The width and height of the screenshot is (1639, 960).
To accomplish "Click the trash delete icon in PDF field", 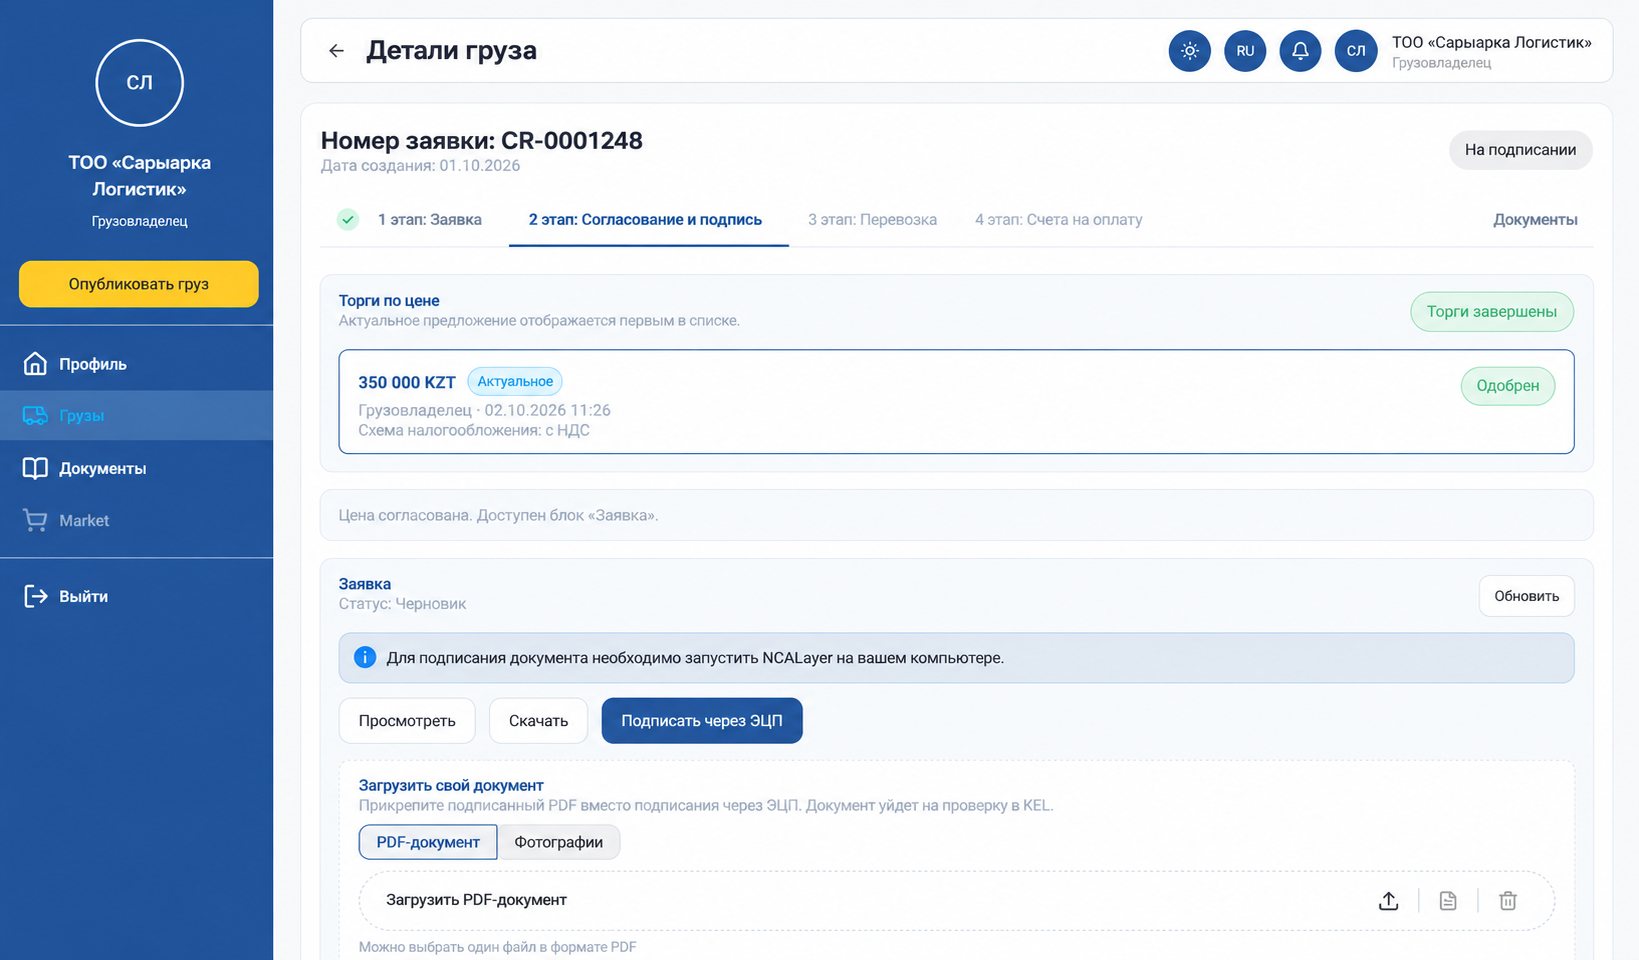I will (1508, 901).
